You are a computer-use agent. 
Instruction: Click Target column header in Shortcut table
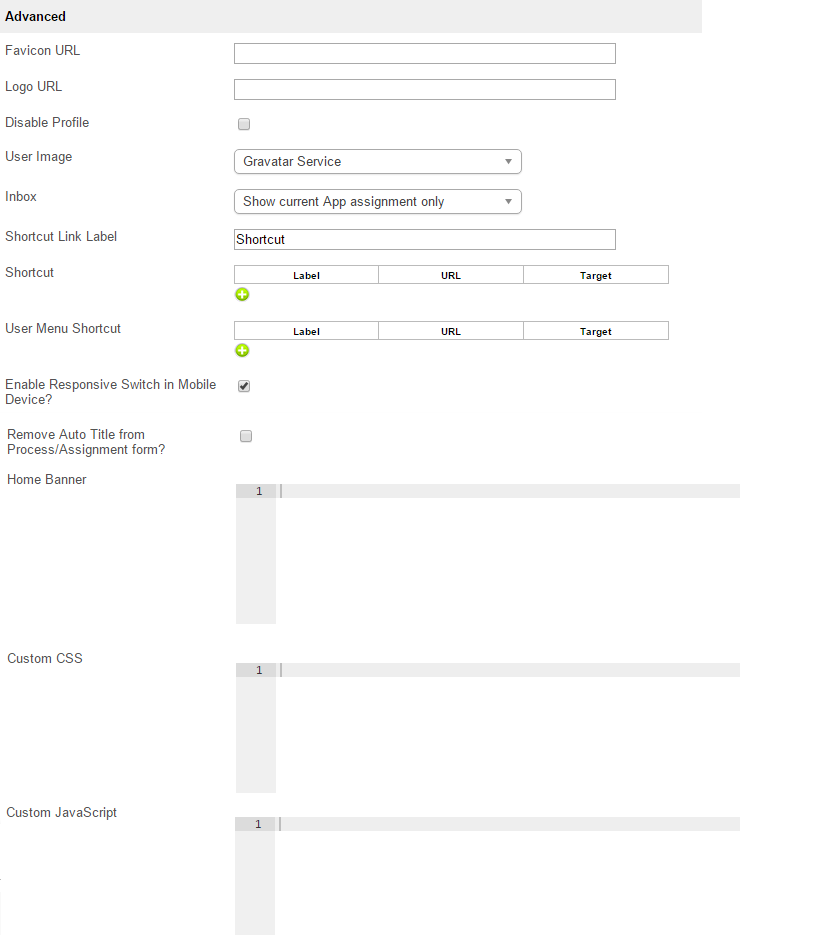click(x=596, y=275)
